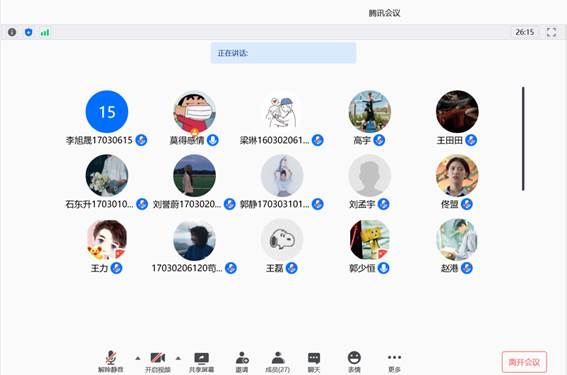Check the green network signal icon
Image resolution: width=567 pixels, height=375 pixels.
pyautogui.click(x=45, y=33)
